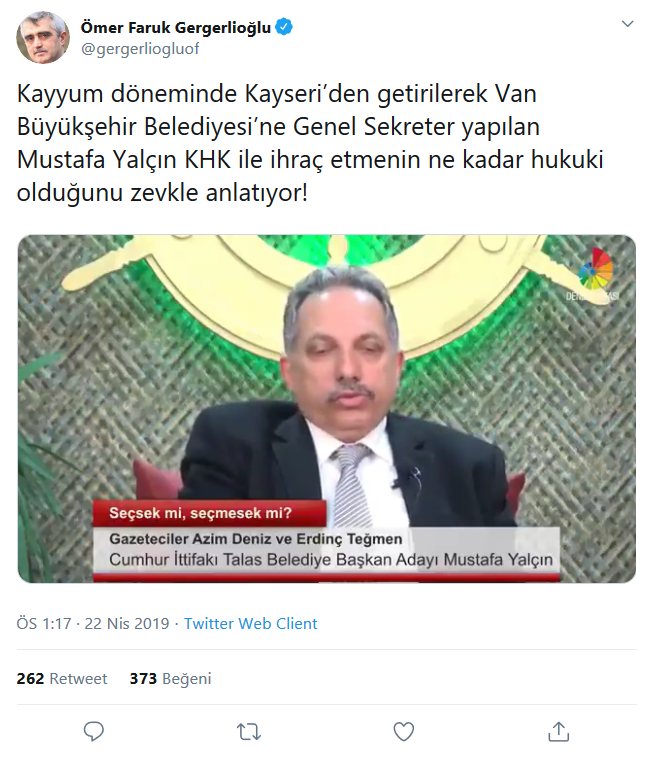Play the embedded video of Mustafa Yalçın
Image resolution: width=652 pixels, height=757 pixels.
click(x=327, y=408)
